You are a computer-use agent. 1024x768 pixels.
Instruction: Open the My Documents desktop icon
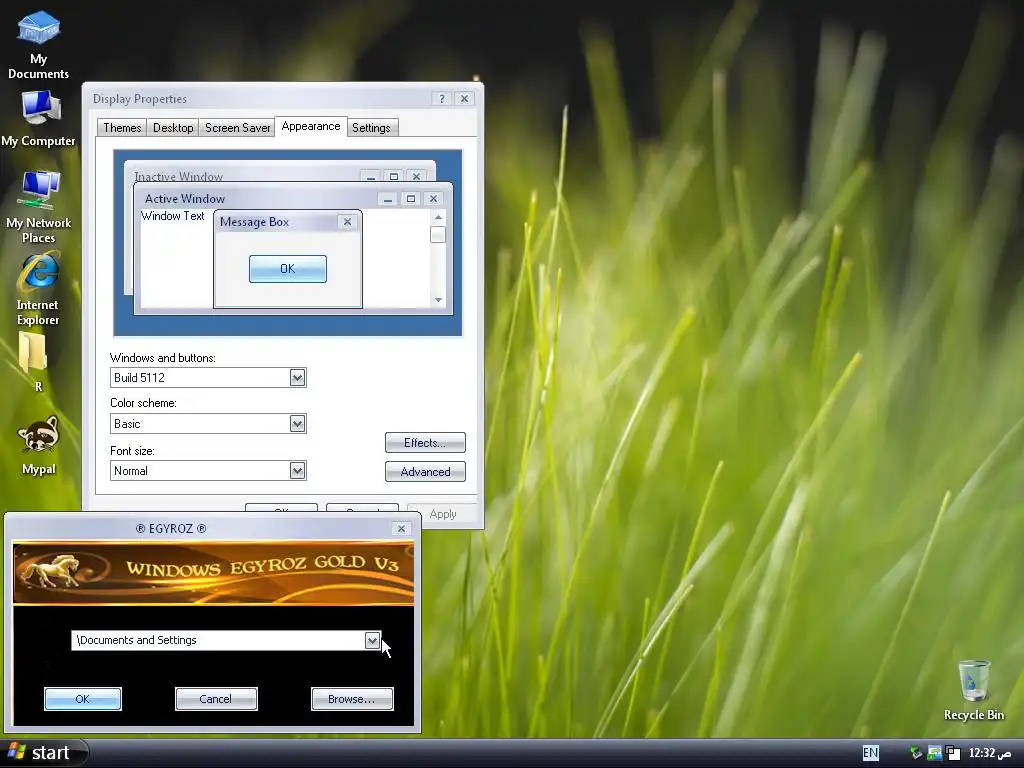39,44
